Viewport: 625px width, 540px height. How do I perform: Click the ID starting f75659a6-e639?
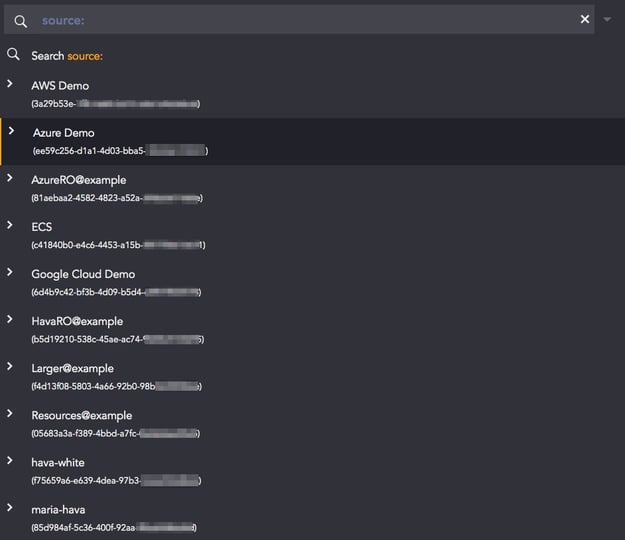pyautogui.click(x=116, y=481)
